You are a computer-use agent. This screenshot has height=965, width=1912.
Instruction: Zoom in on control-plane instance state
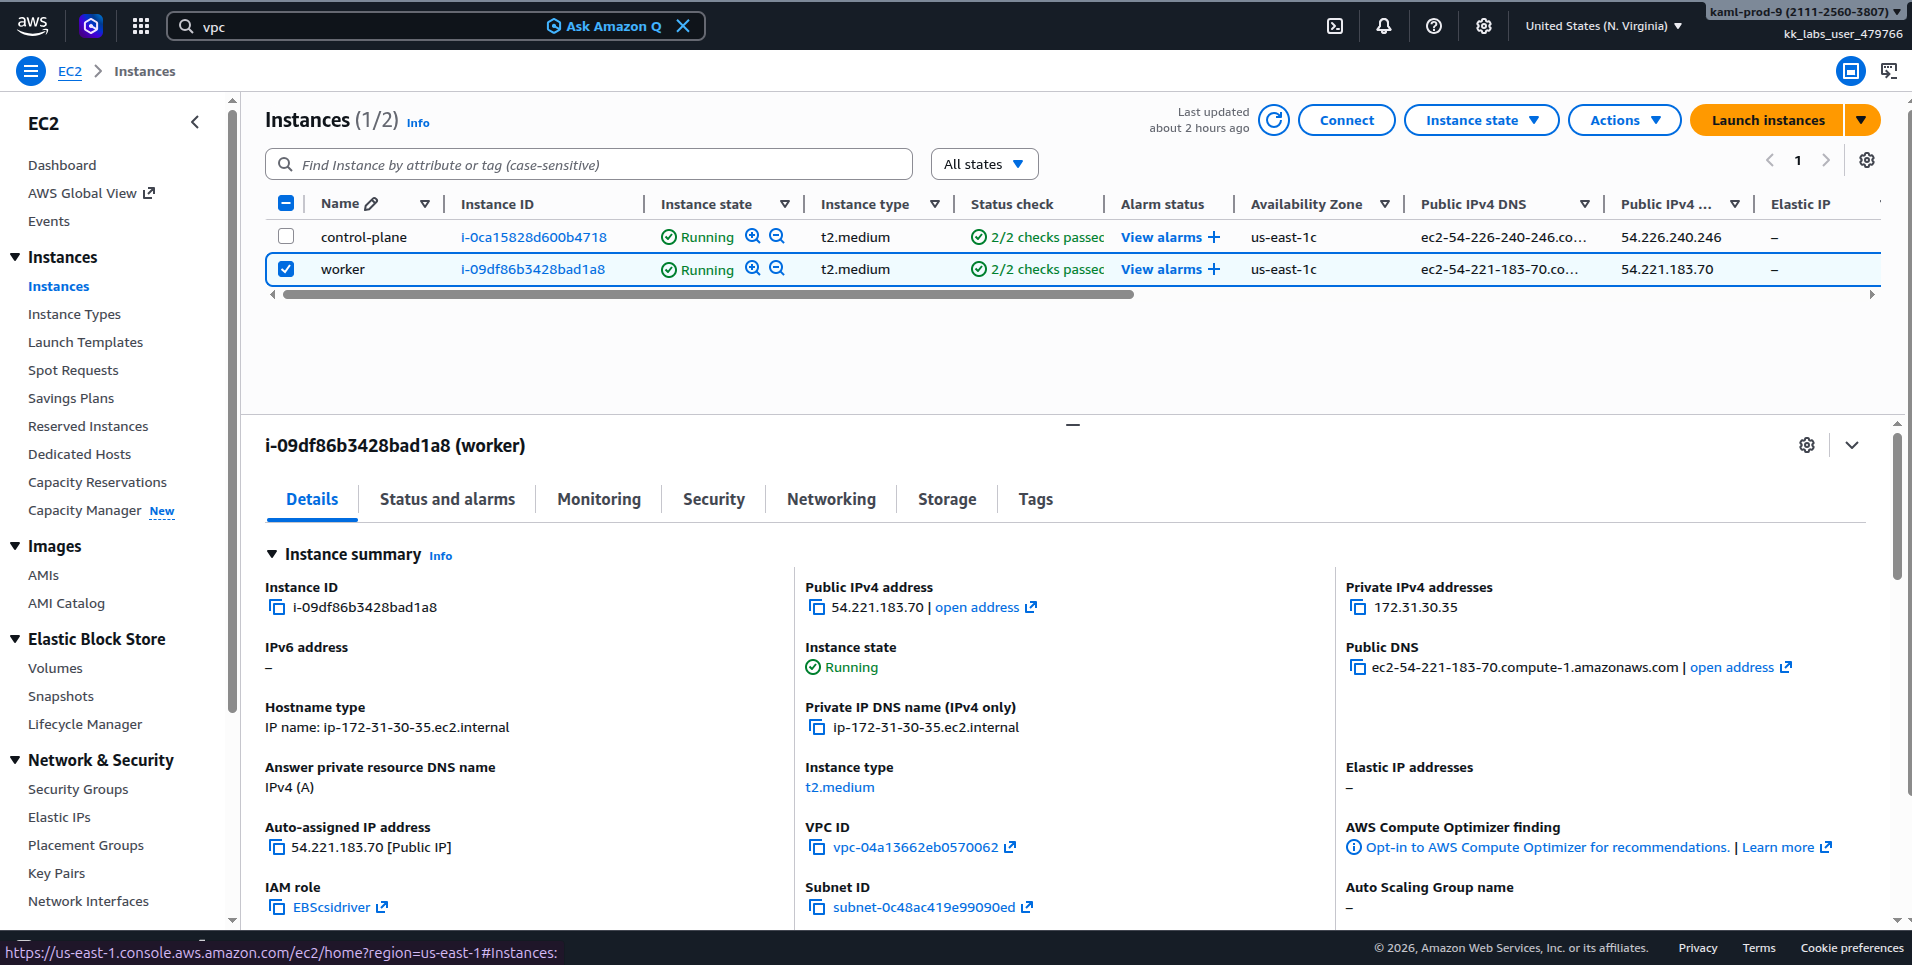pyautogui.click(x=753, y=237)
